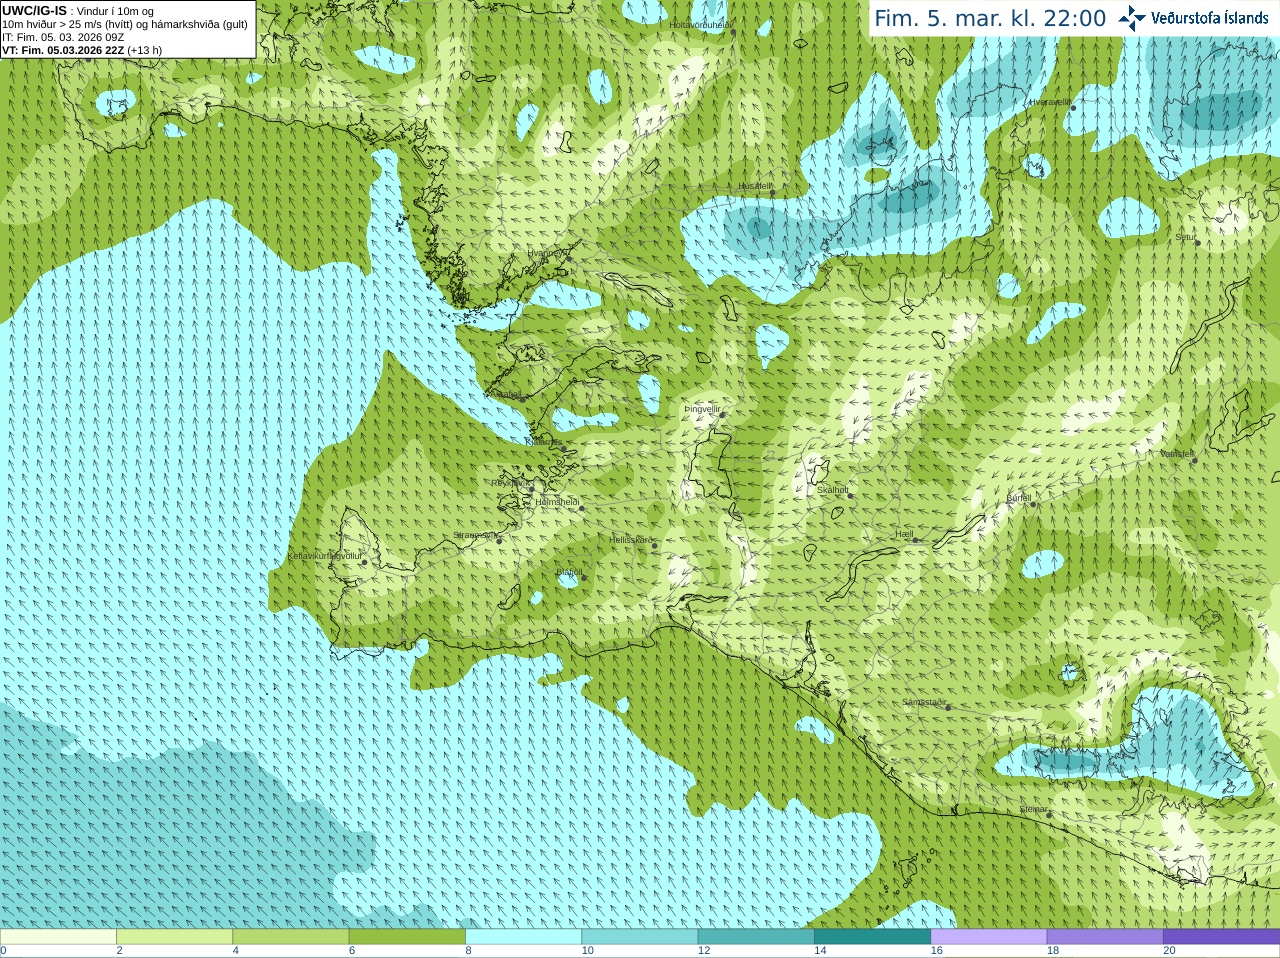Click the Hvanneyri station label
Screen dimensions: 1280x958
tap(546, 253)
